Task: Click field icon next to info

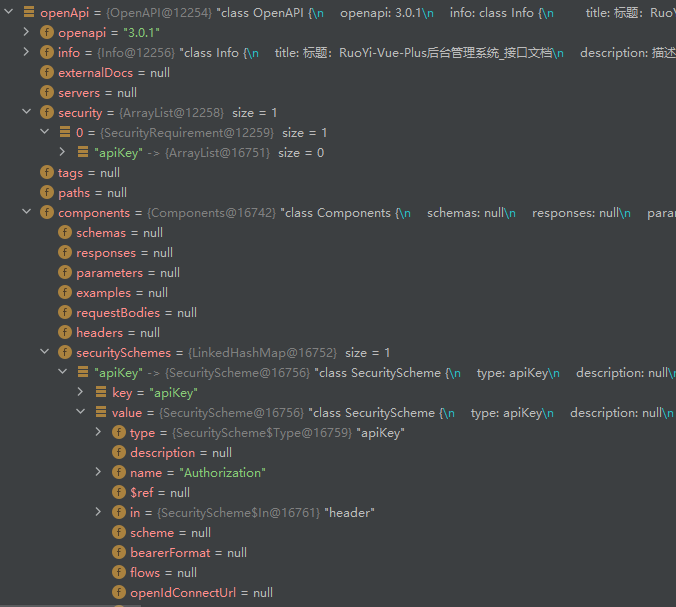Action: point(47,53)
